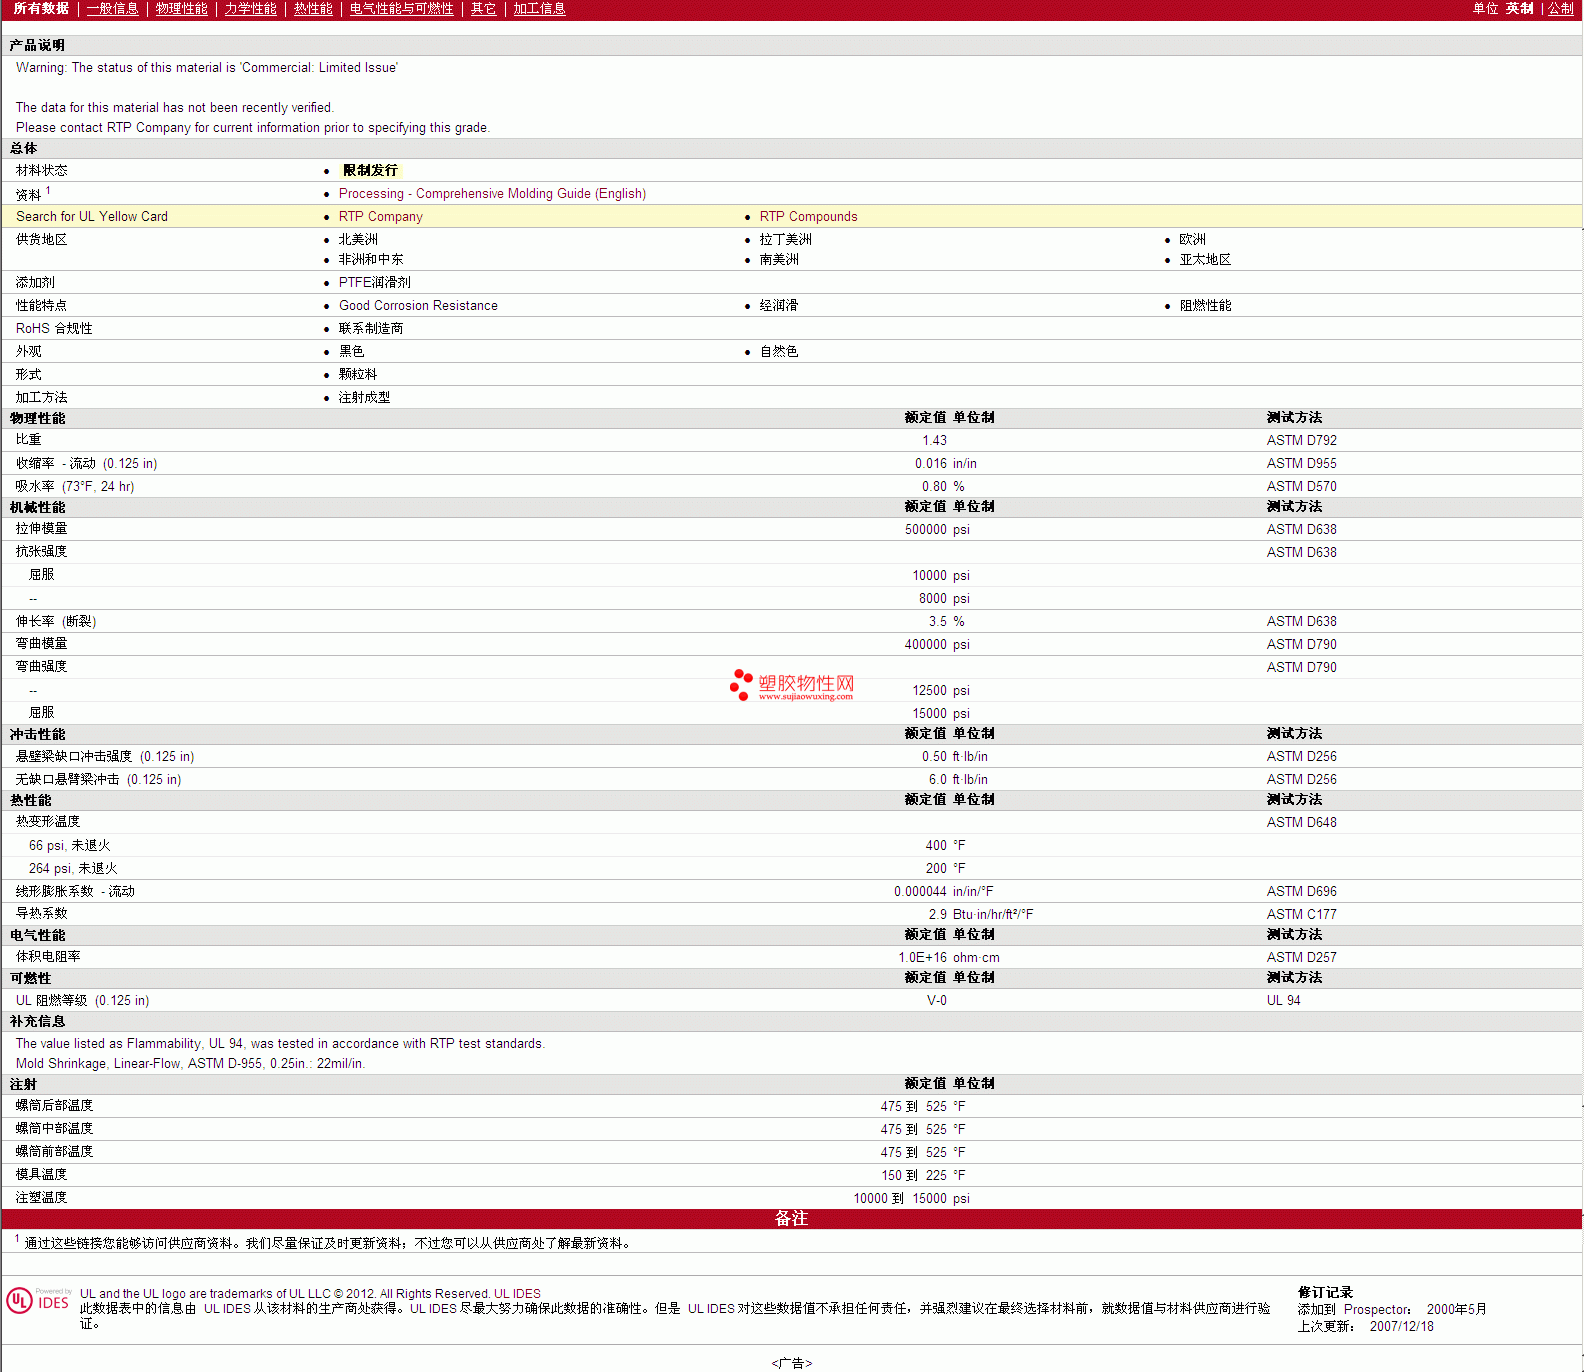Open the RTP Company link
Viewport: 1584px width, 1372px height.
(380, 217)
